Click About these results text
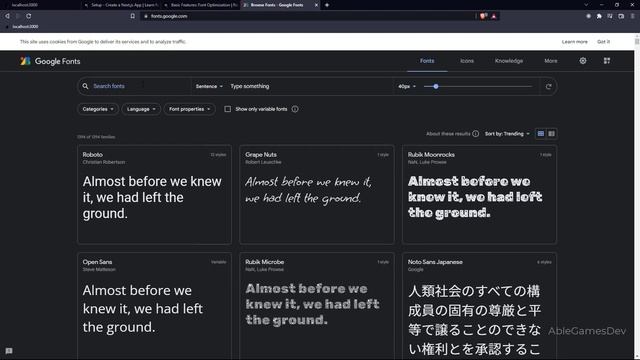The image size is (640, 360). (448, 134)
